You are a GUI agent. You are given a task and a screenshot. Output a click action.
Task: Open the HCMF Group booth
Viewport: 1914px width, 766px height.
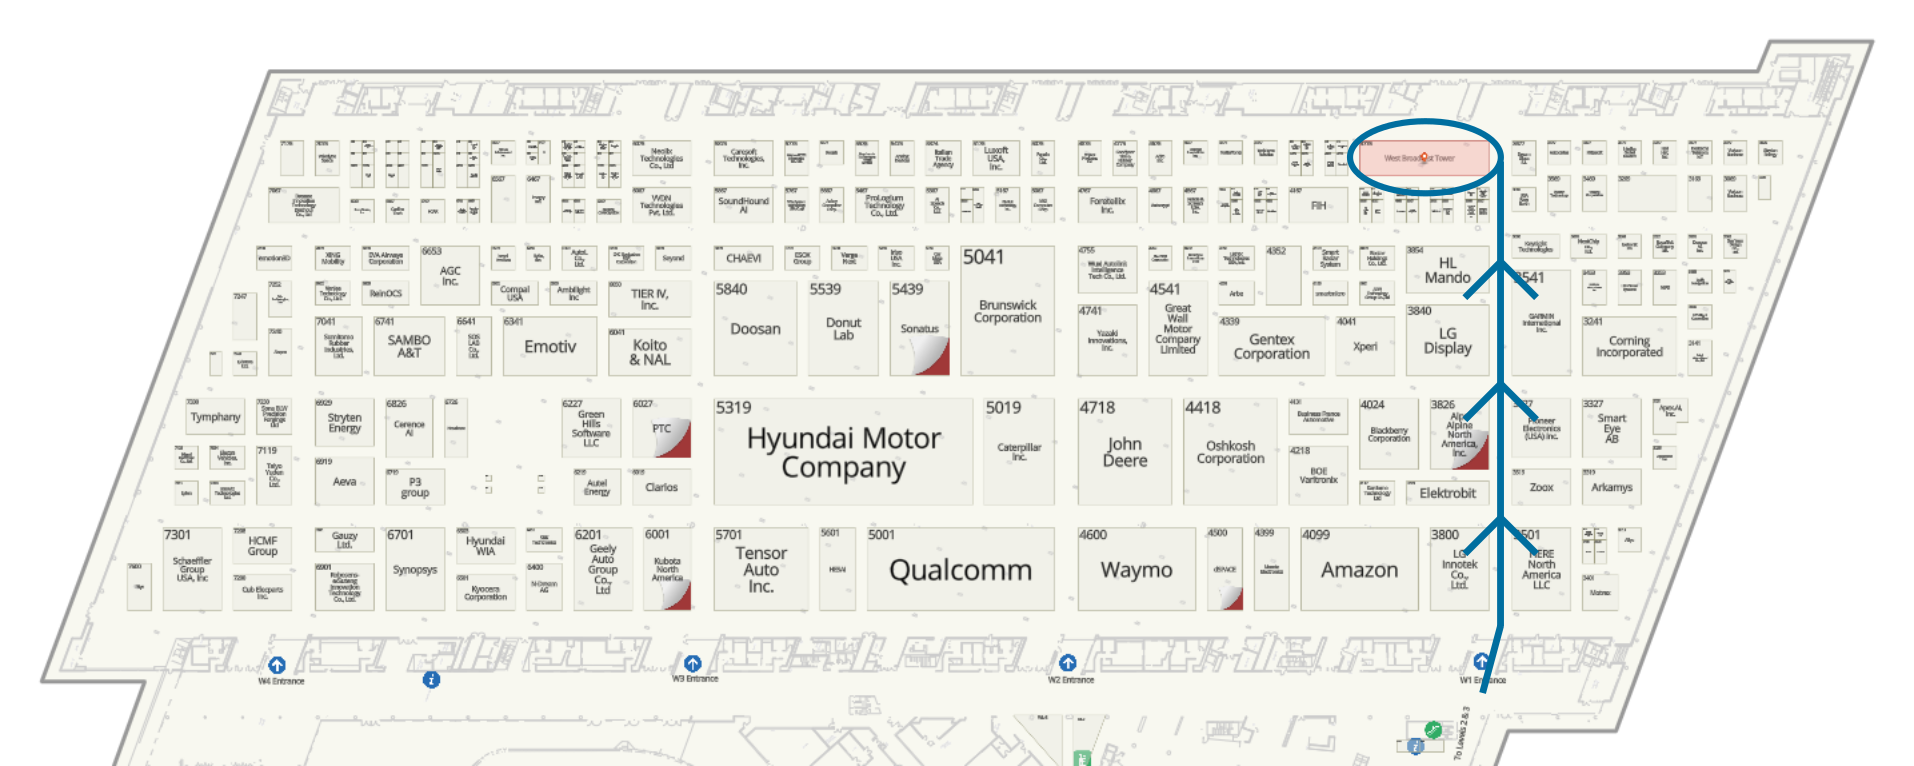(x=262, y=546)
